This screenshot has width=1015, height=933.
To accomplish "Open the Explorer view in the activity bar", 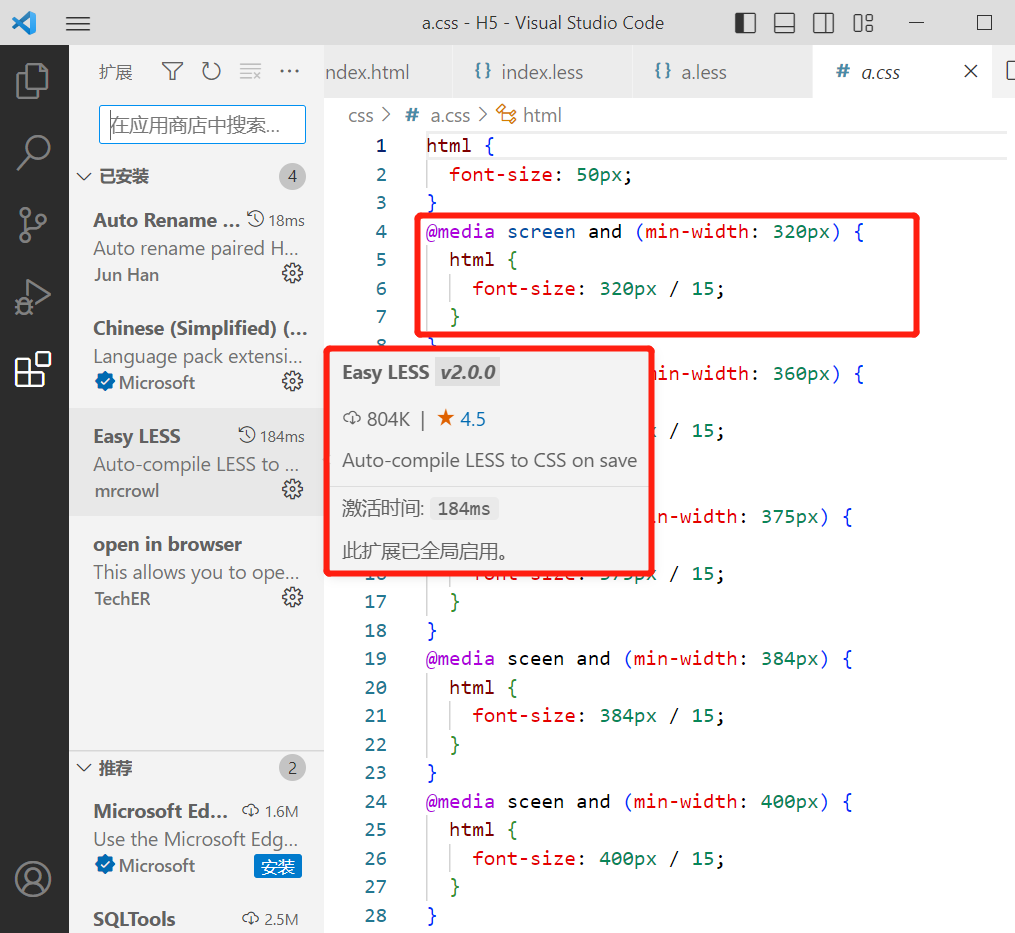I will tap(33, 80).
